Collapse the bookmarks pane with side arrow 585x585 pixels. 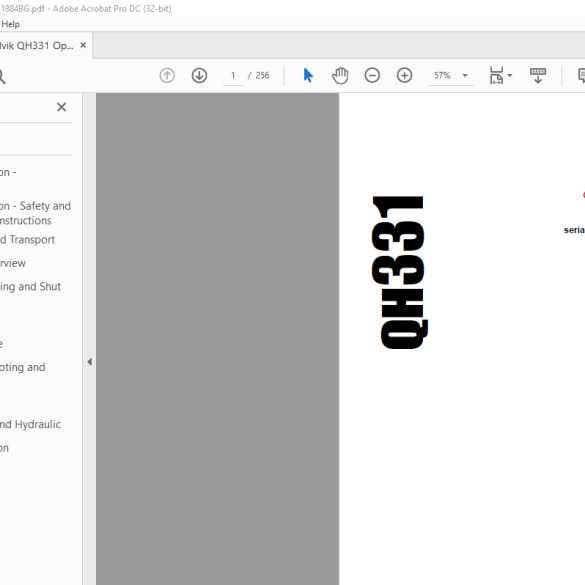pyautogui.click(x=90, y=362)
